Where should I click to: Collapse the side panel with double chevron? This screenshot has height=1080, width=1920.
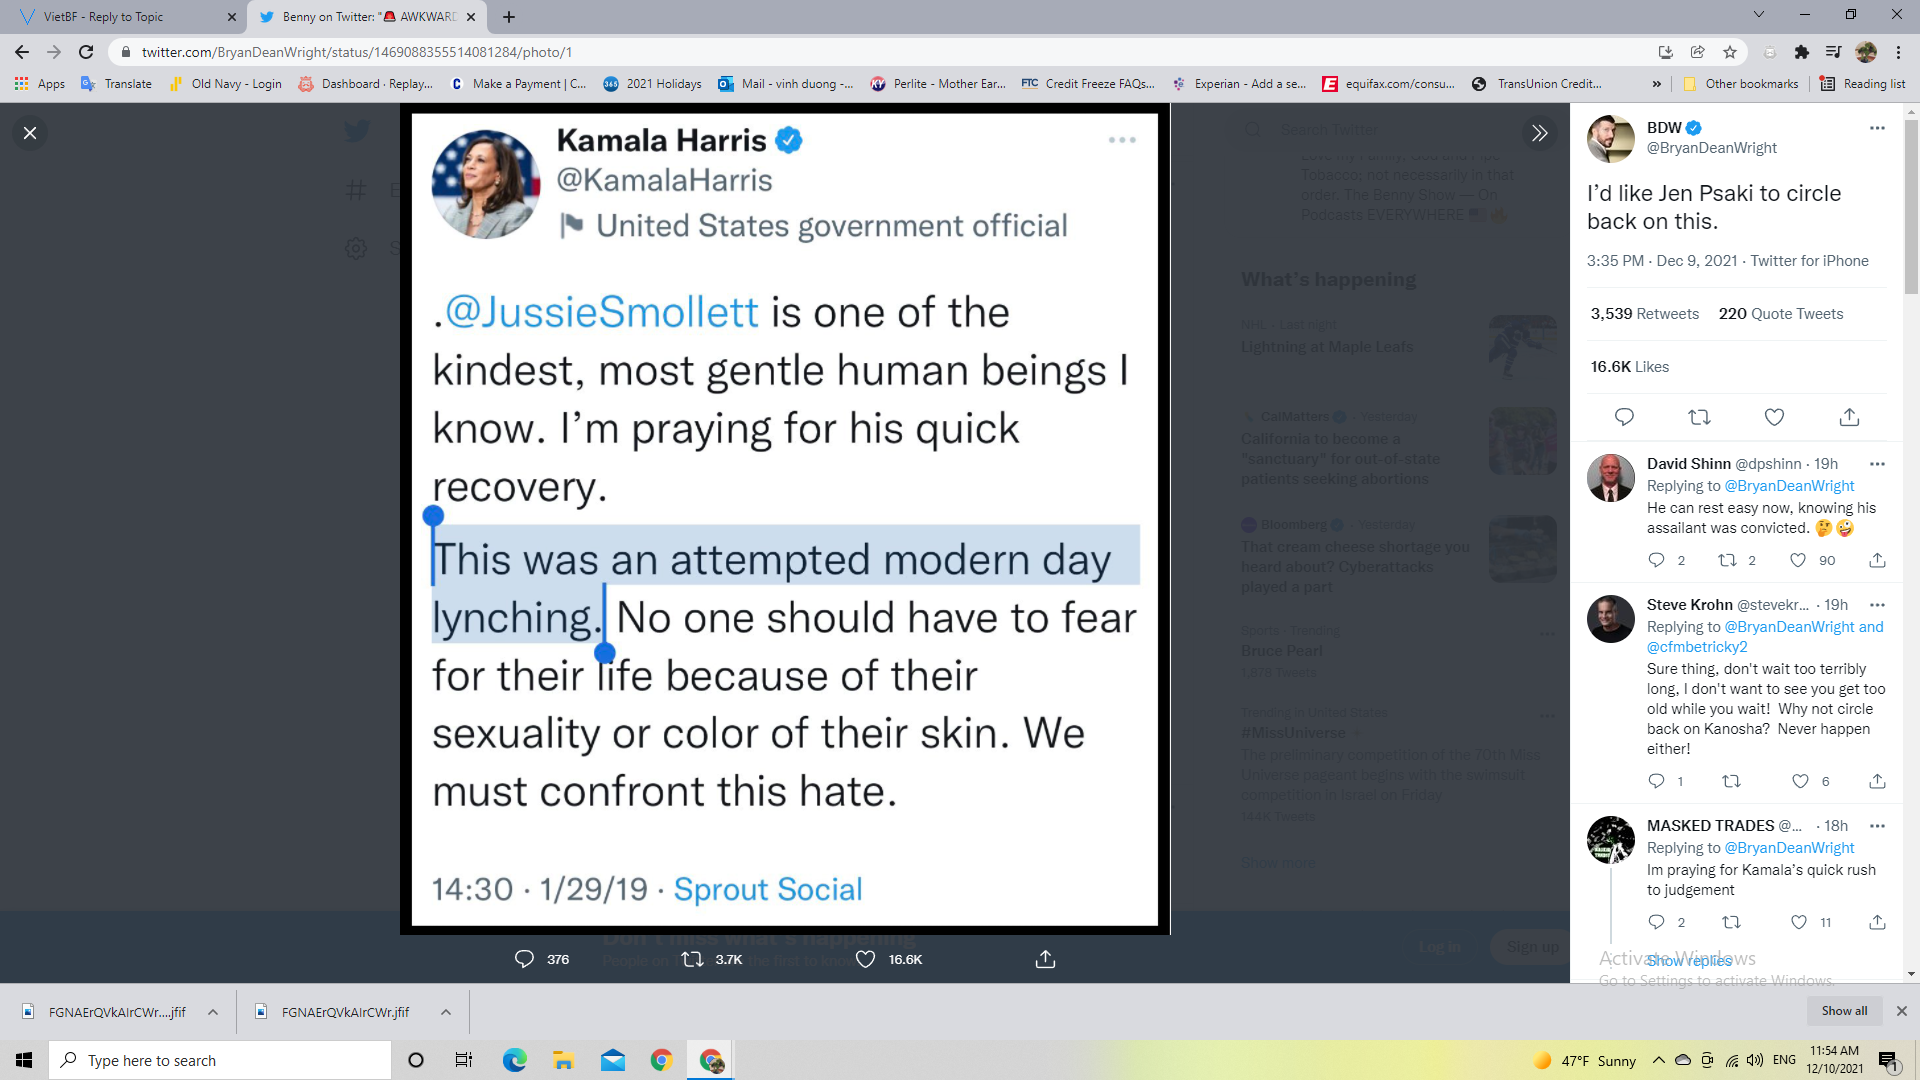[x=1539, y=133]
